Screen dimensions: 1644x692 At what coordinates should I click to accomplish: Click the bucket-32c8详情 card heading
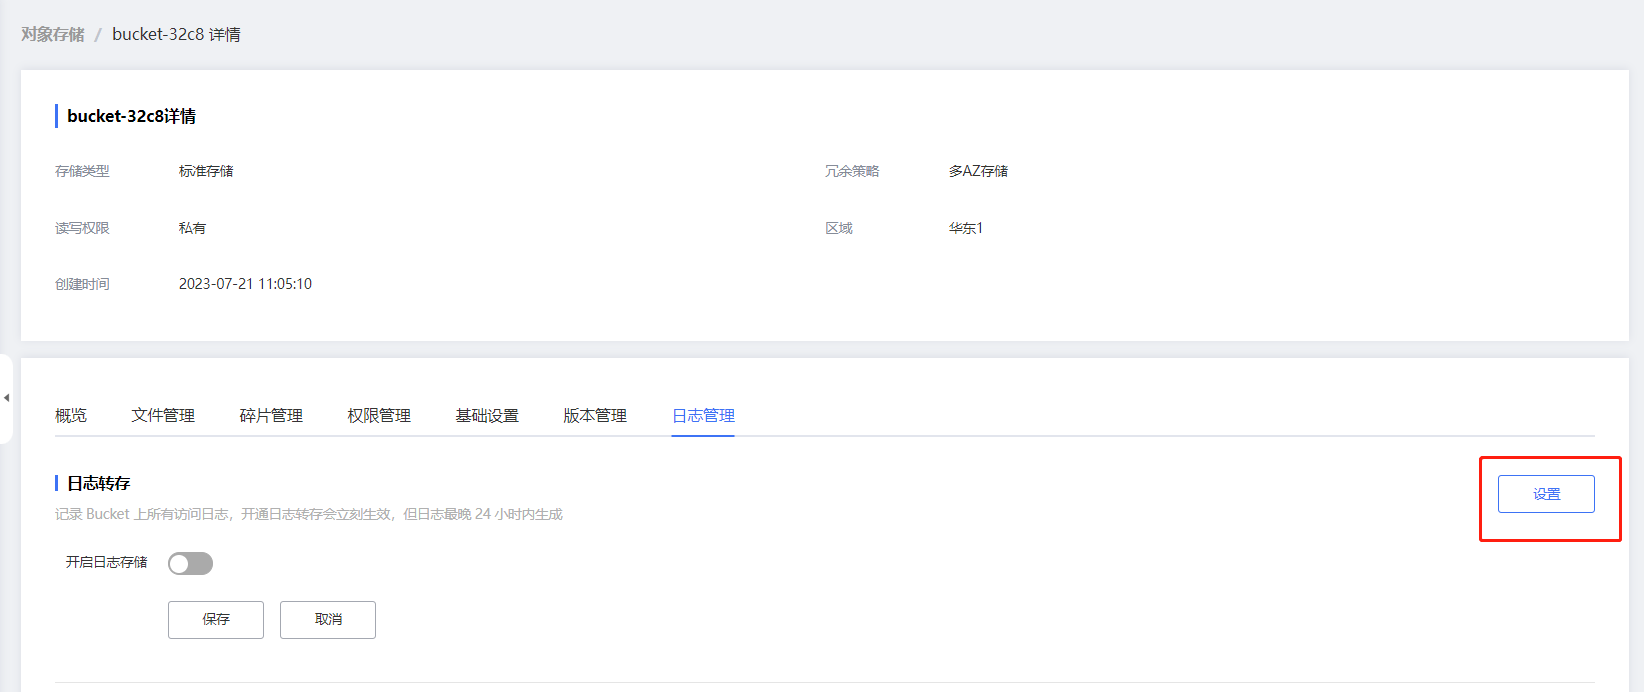point(131,117)
